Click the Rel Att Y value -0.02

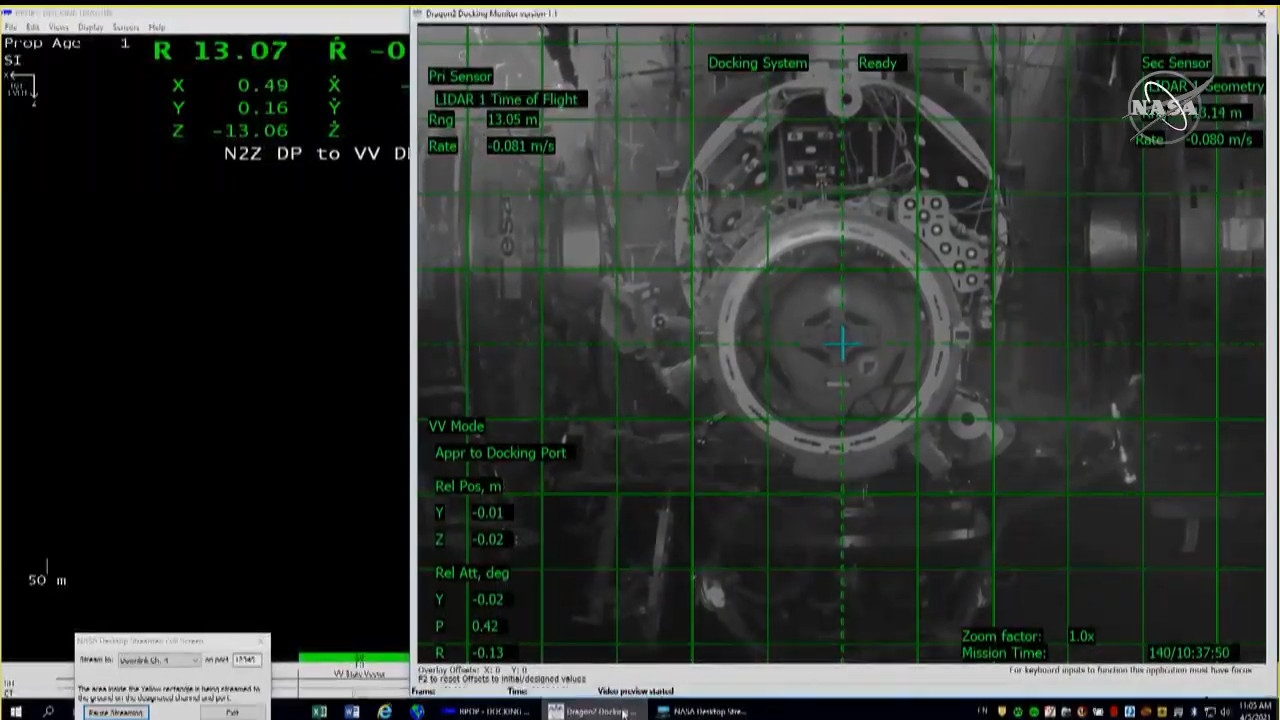click(488, 600)
